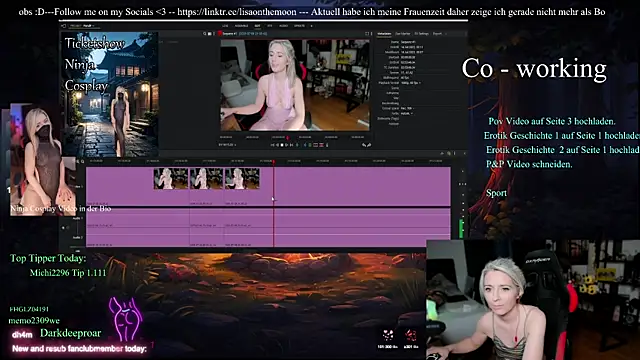640x360 pixels.
Task: Open the viewer zoom level dropdown
Action: tap(227, 145)
